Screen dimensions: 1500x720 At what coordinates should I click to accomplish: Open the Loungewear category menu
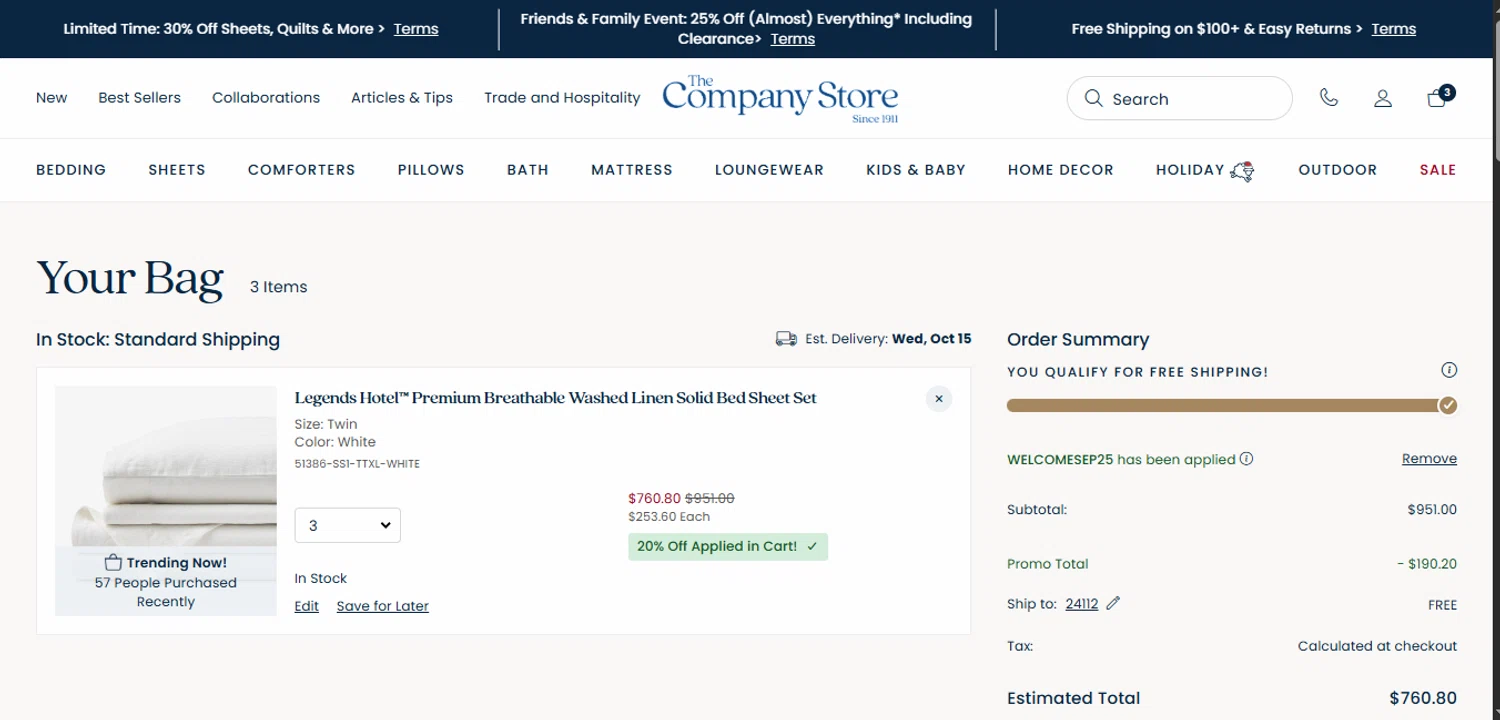pyautogui.click(x=769, y=170)
